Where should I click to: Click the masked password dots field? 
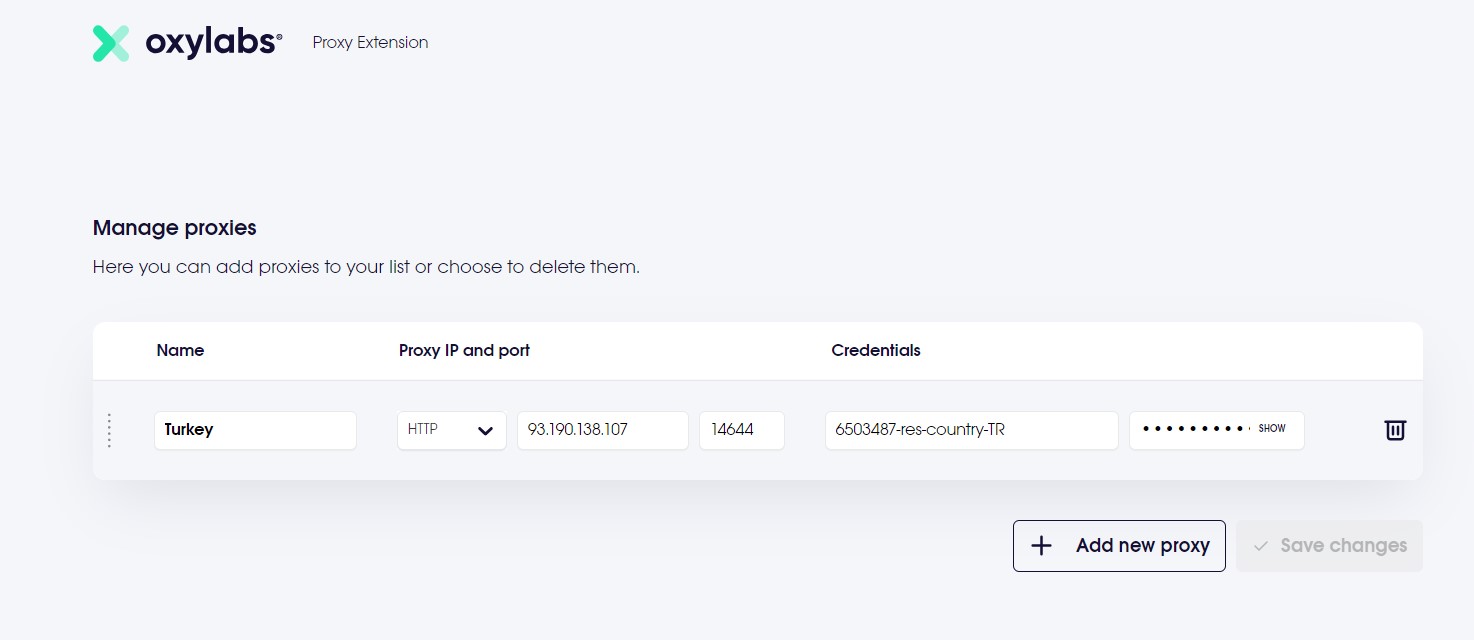click(1194, 430)
